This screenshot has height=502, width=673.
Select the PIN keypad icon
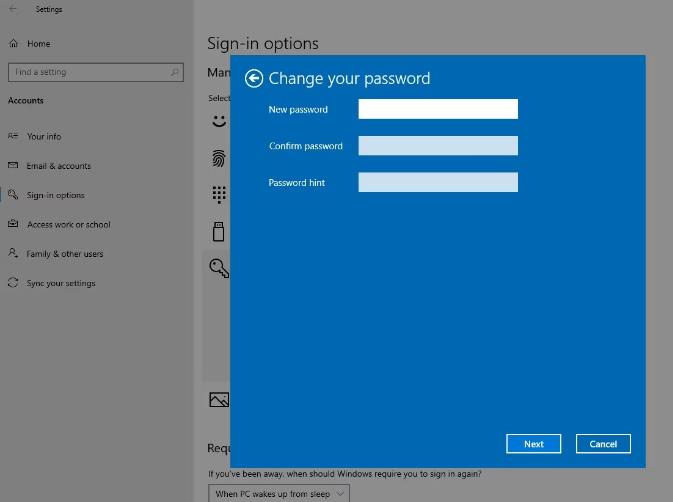[x=219, y=194]
